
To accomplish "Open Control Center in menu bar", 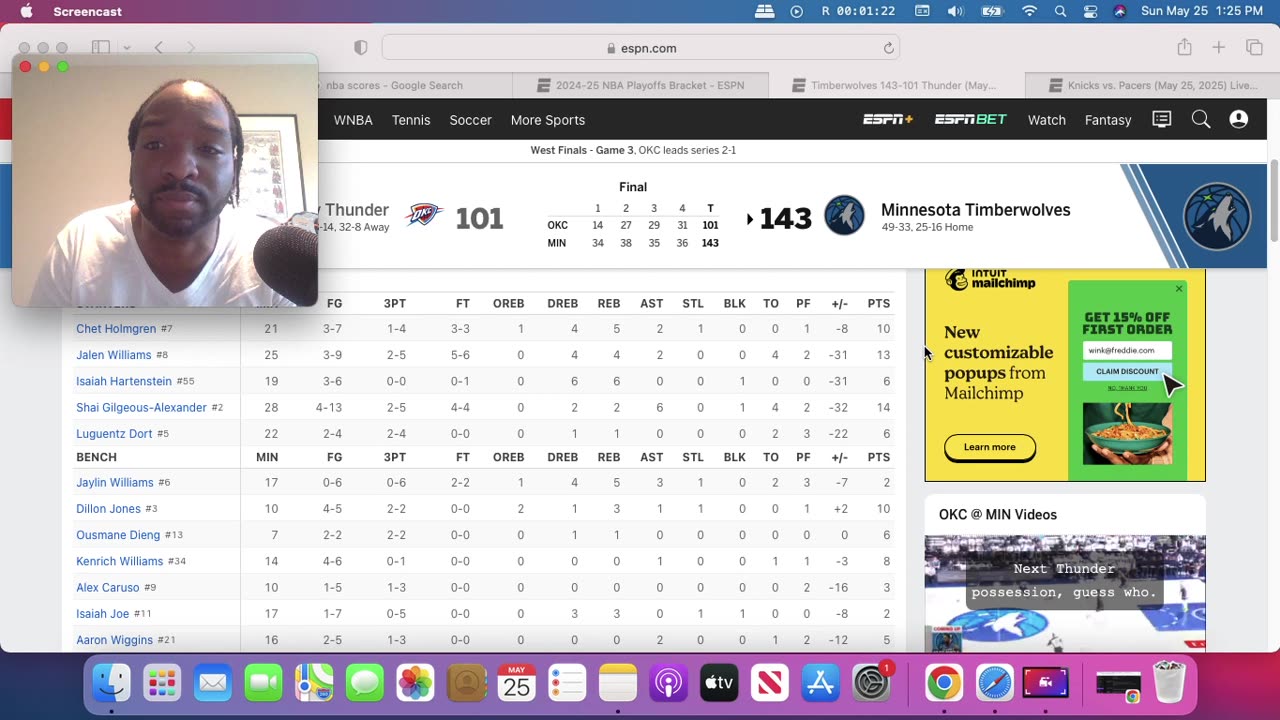I will pos(1091,11).
